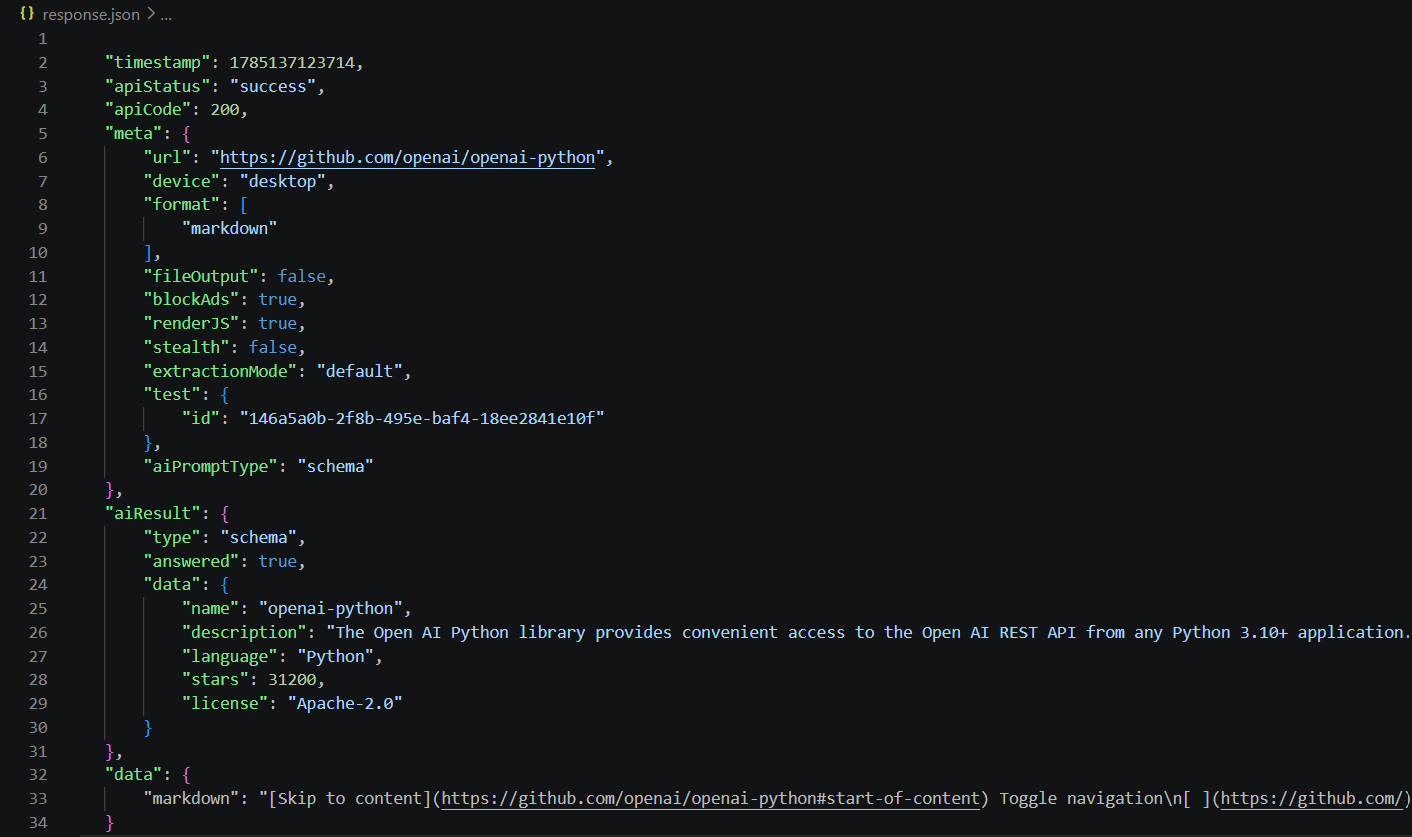
Task: Select the "openai-python" value on line 25
Action: coord(331,608)
